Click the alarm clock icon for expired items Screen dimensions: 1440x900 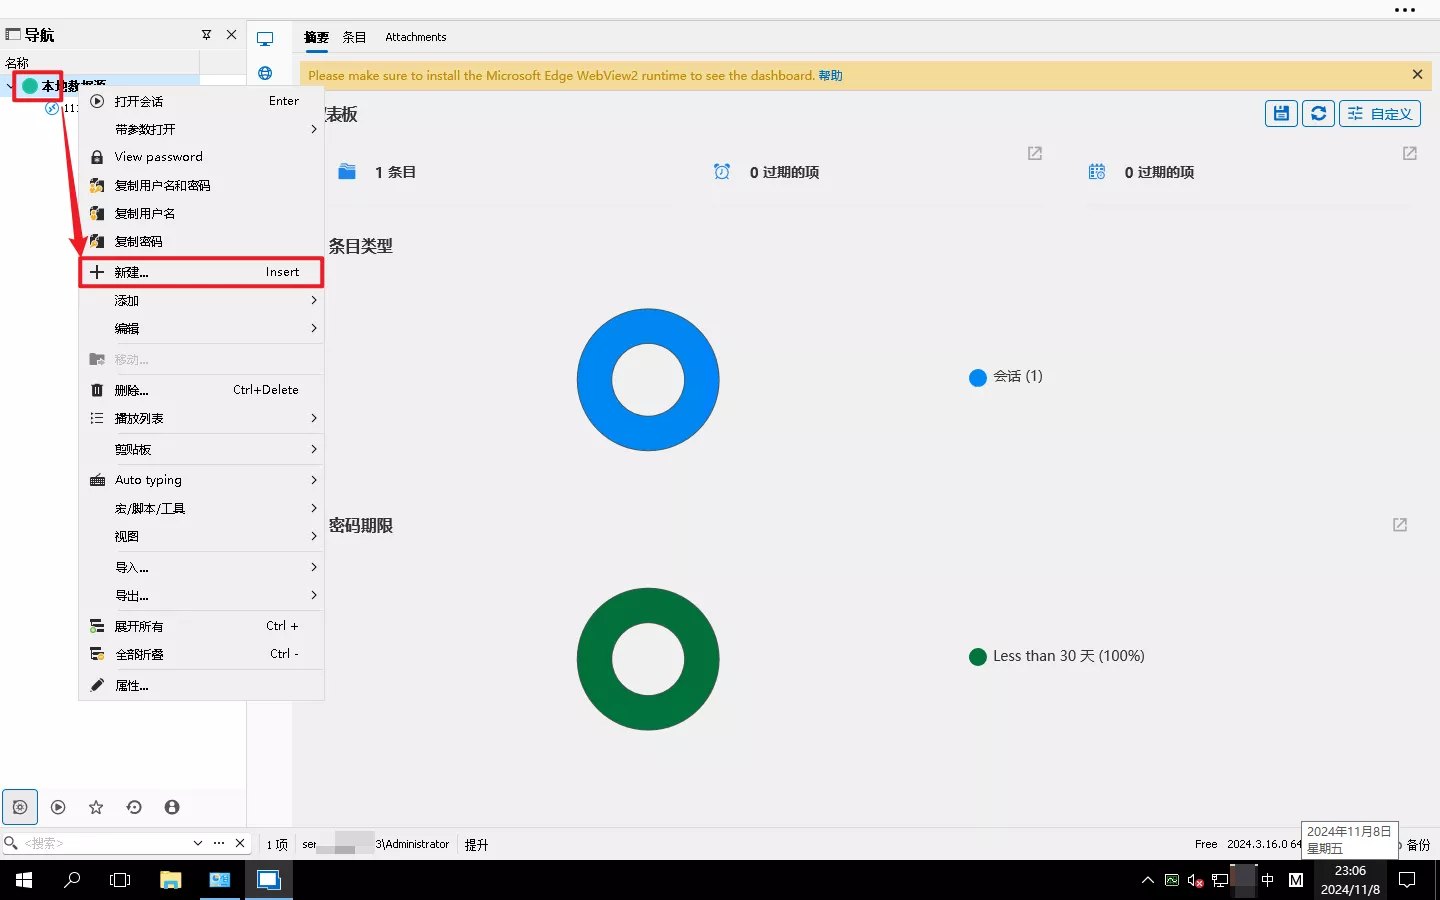722,172
